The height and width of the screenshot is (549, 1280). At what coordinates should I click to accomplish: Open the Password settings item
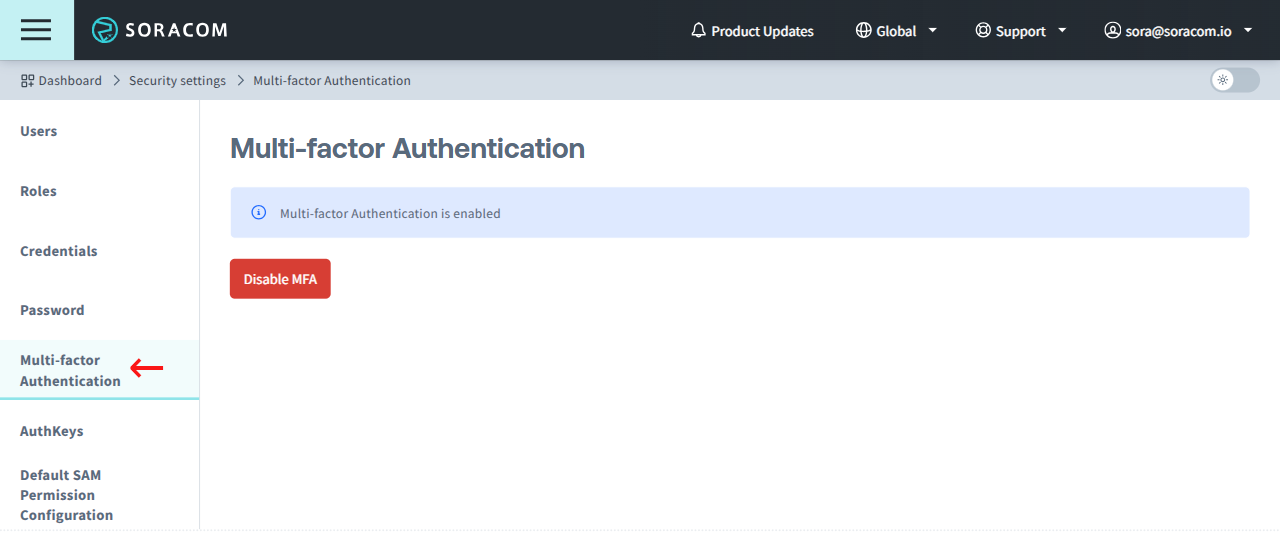[x=52, y=310]
